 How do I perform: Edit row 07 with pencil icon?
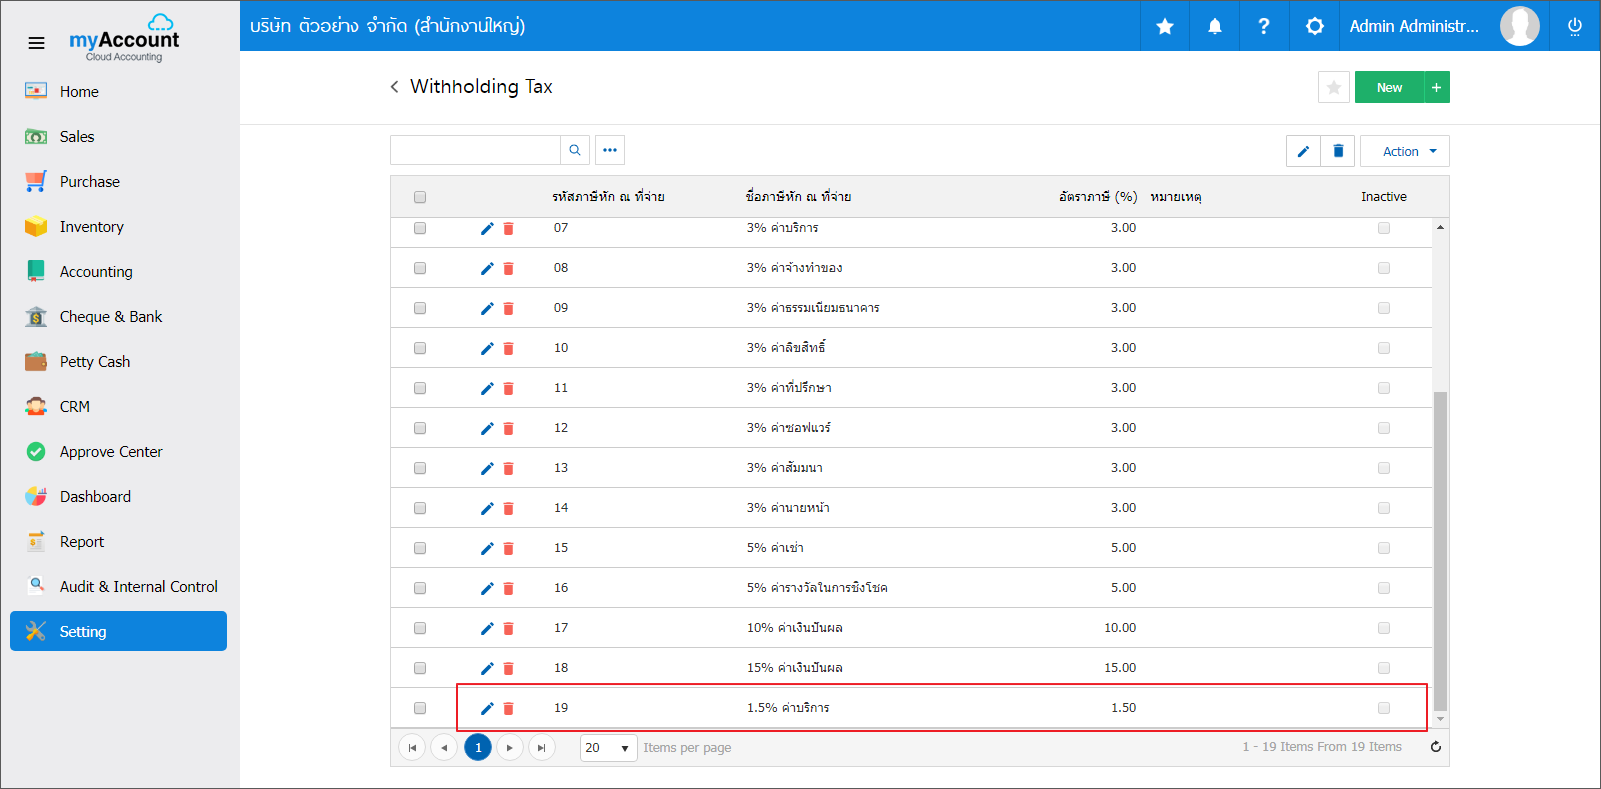(487, 228)
